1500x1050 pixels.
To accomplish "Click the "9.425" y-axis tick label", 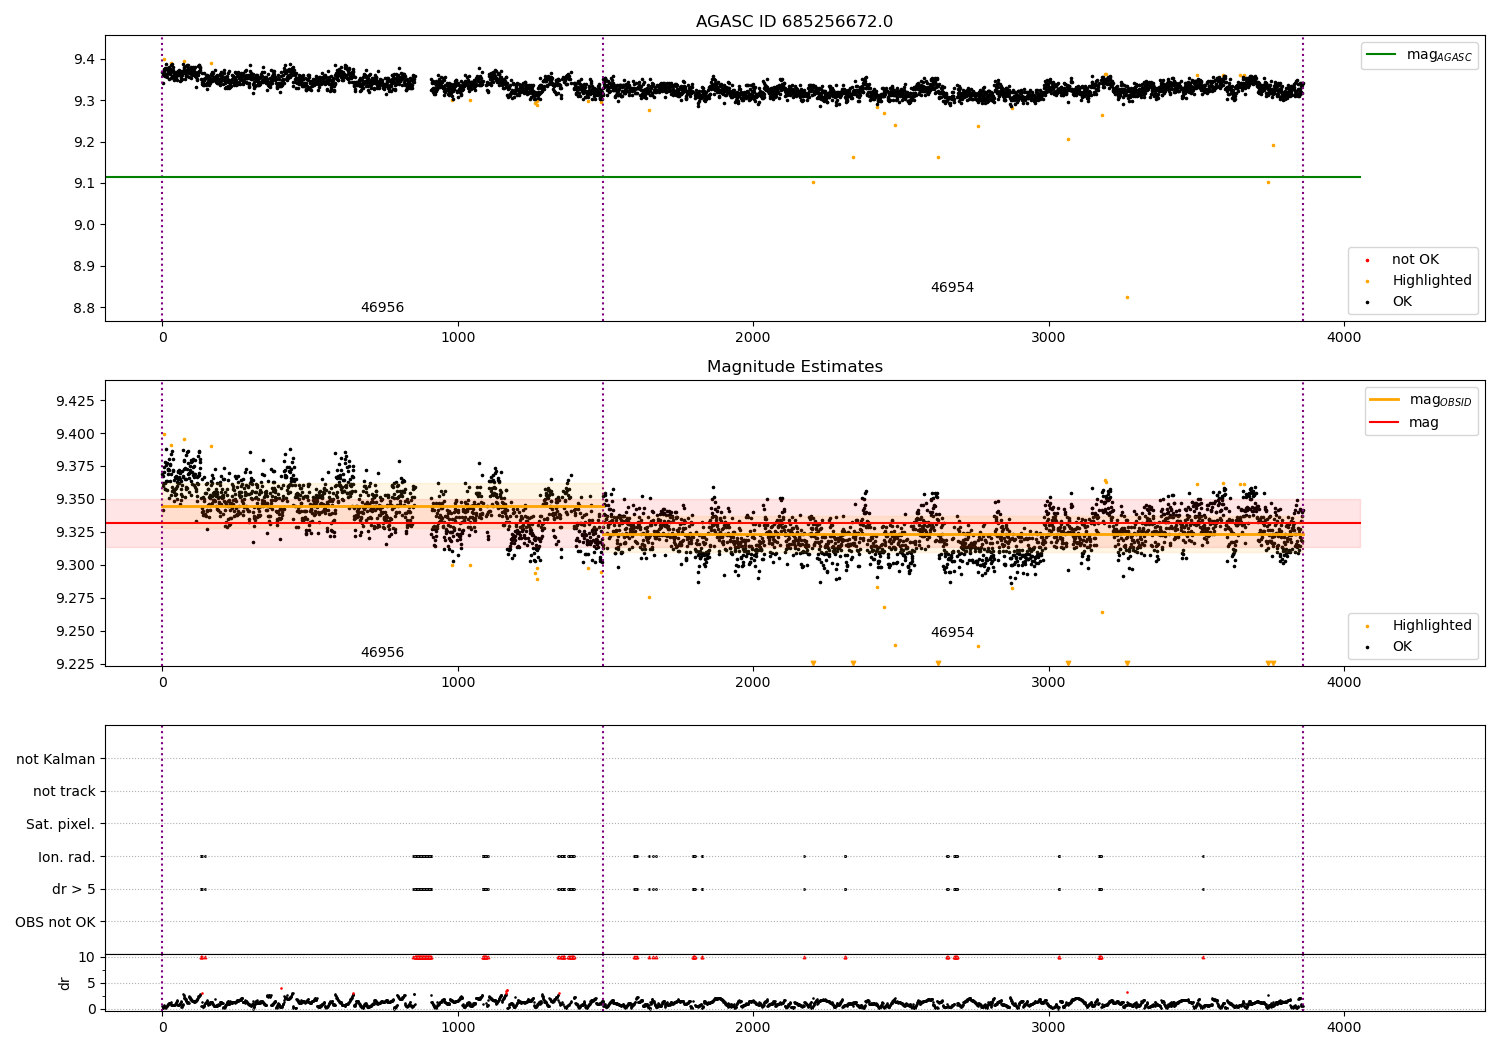I will pos(76,402).
